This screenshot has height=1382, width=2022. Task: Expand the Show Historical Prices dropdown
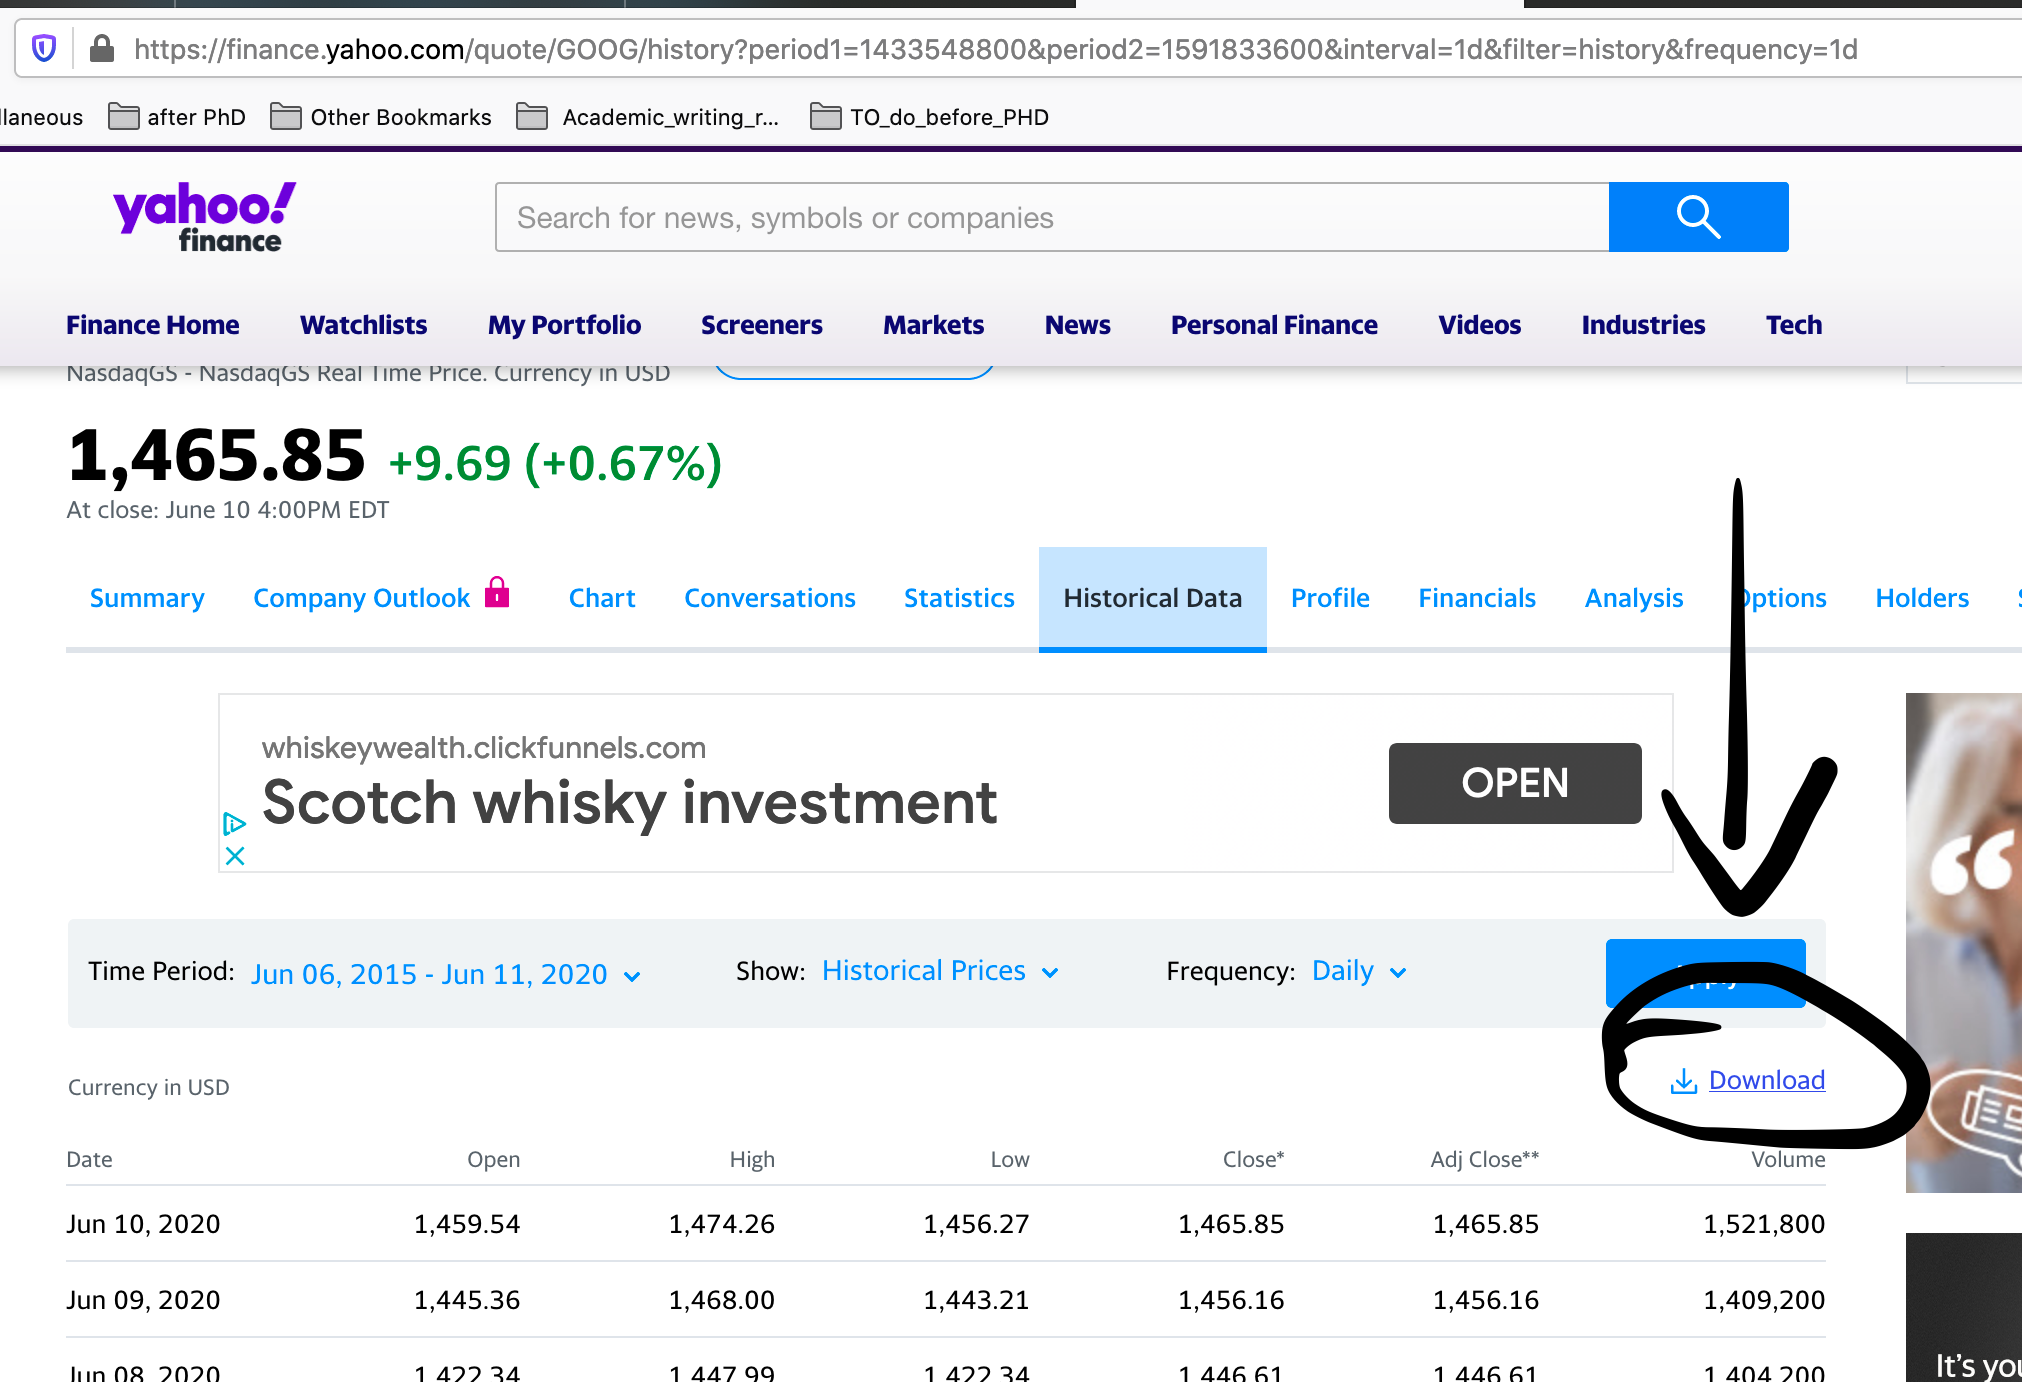(x=940, y=971)
